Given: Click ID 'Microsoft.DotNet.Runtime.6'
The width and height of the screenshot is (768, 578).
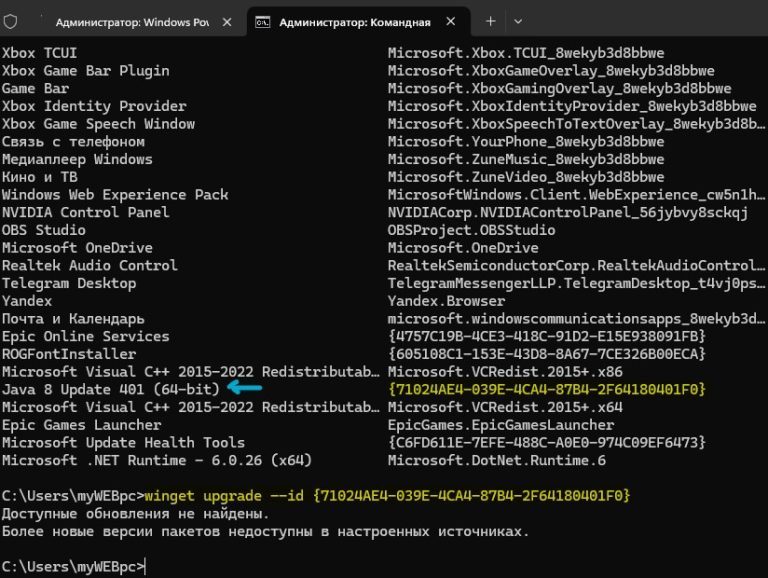Looking at the screenshot, I should [497, 460].
